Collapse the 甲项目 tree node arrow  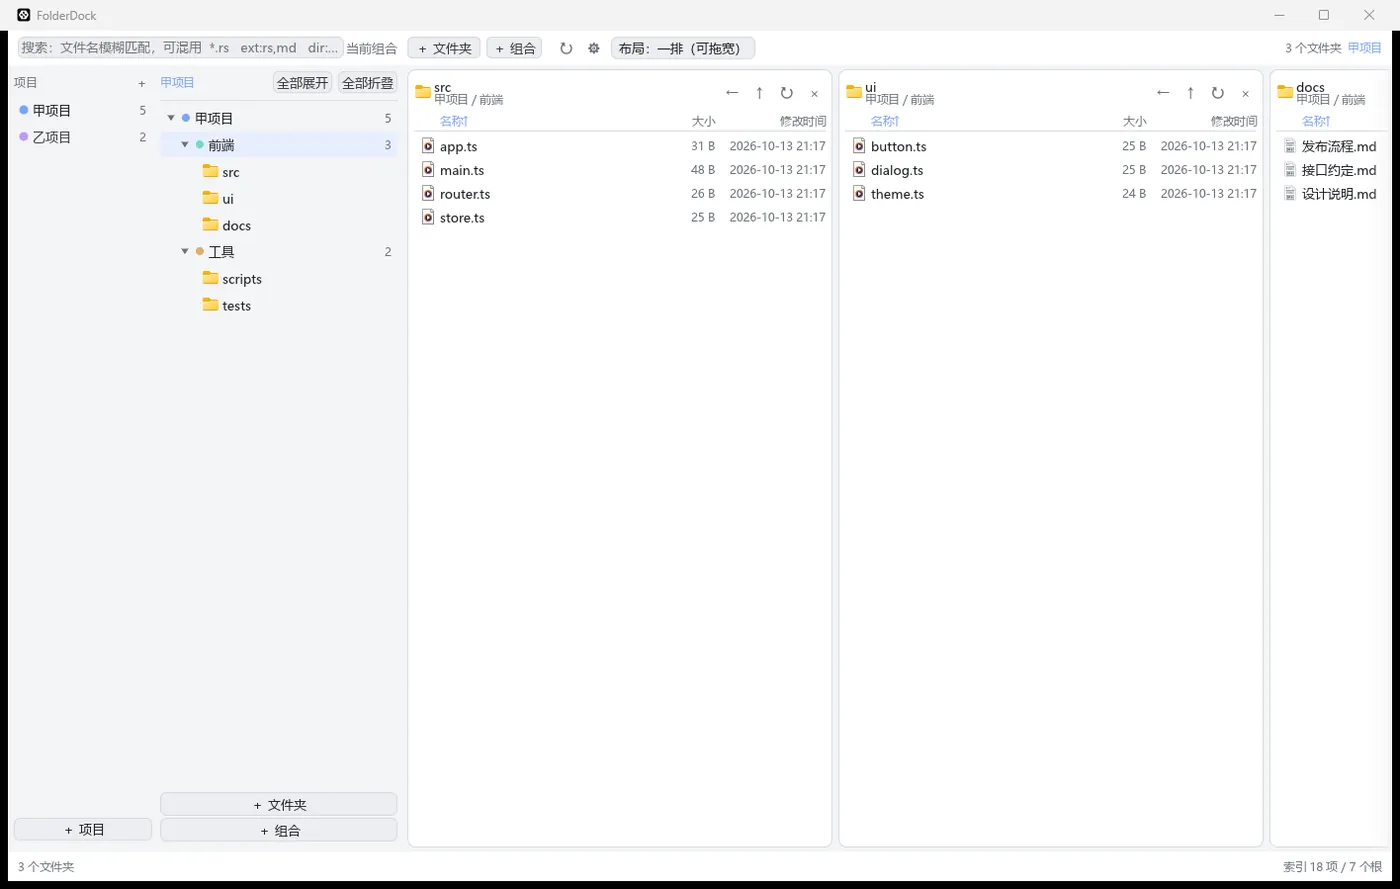click(x=171, y=118)
